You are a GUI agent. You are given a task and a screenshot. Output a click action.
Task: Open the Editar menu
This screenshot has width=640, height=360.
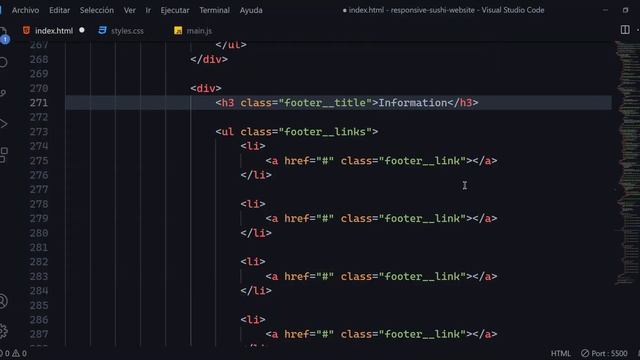tap(60, 10)
